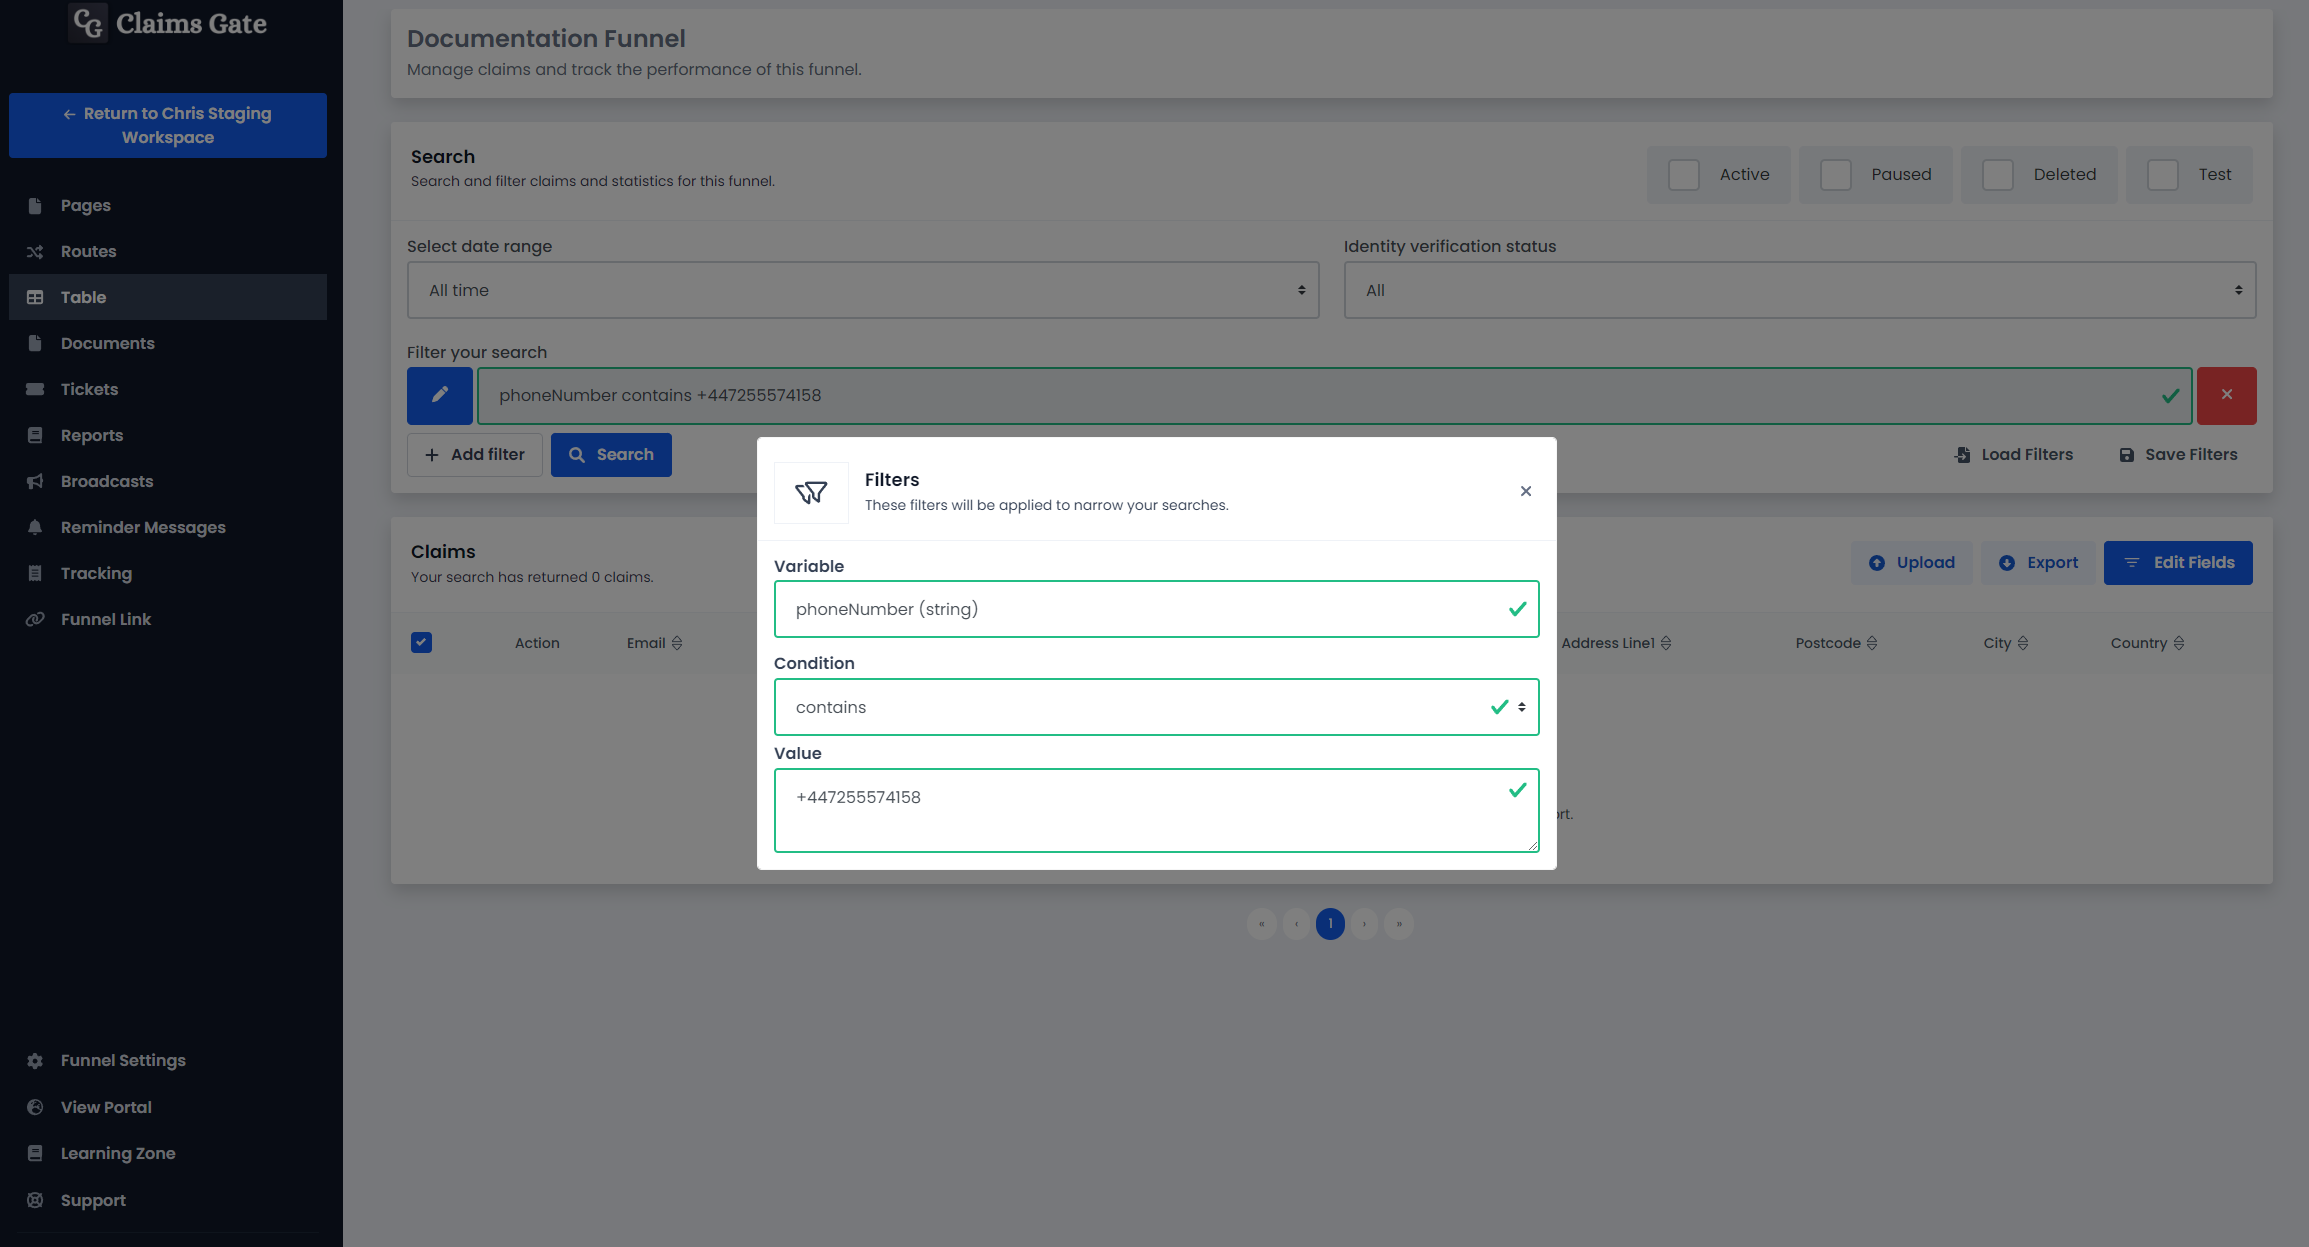Go to pagination page 1
The width and height of the screenshot is (2309, 1247).
pos(1330,924)
